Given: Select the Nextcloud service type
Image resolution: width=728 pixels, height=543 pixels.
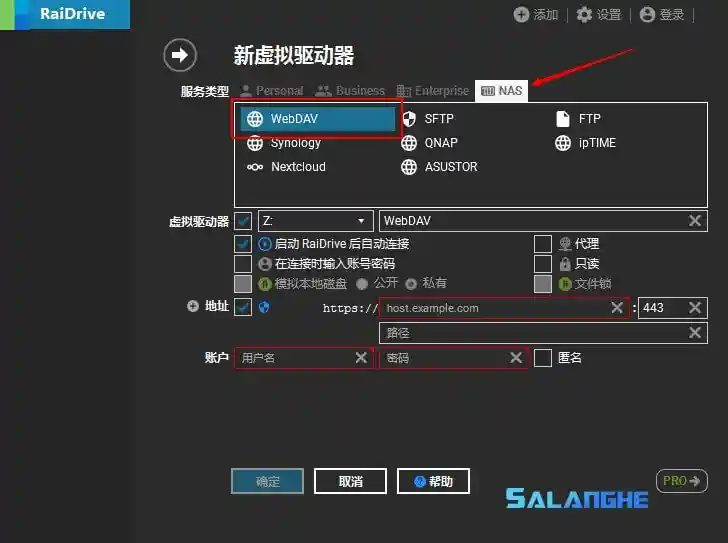Looking at the screenshot, I should point(286,167).
